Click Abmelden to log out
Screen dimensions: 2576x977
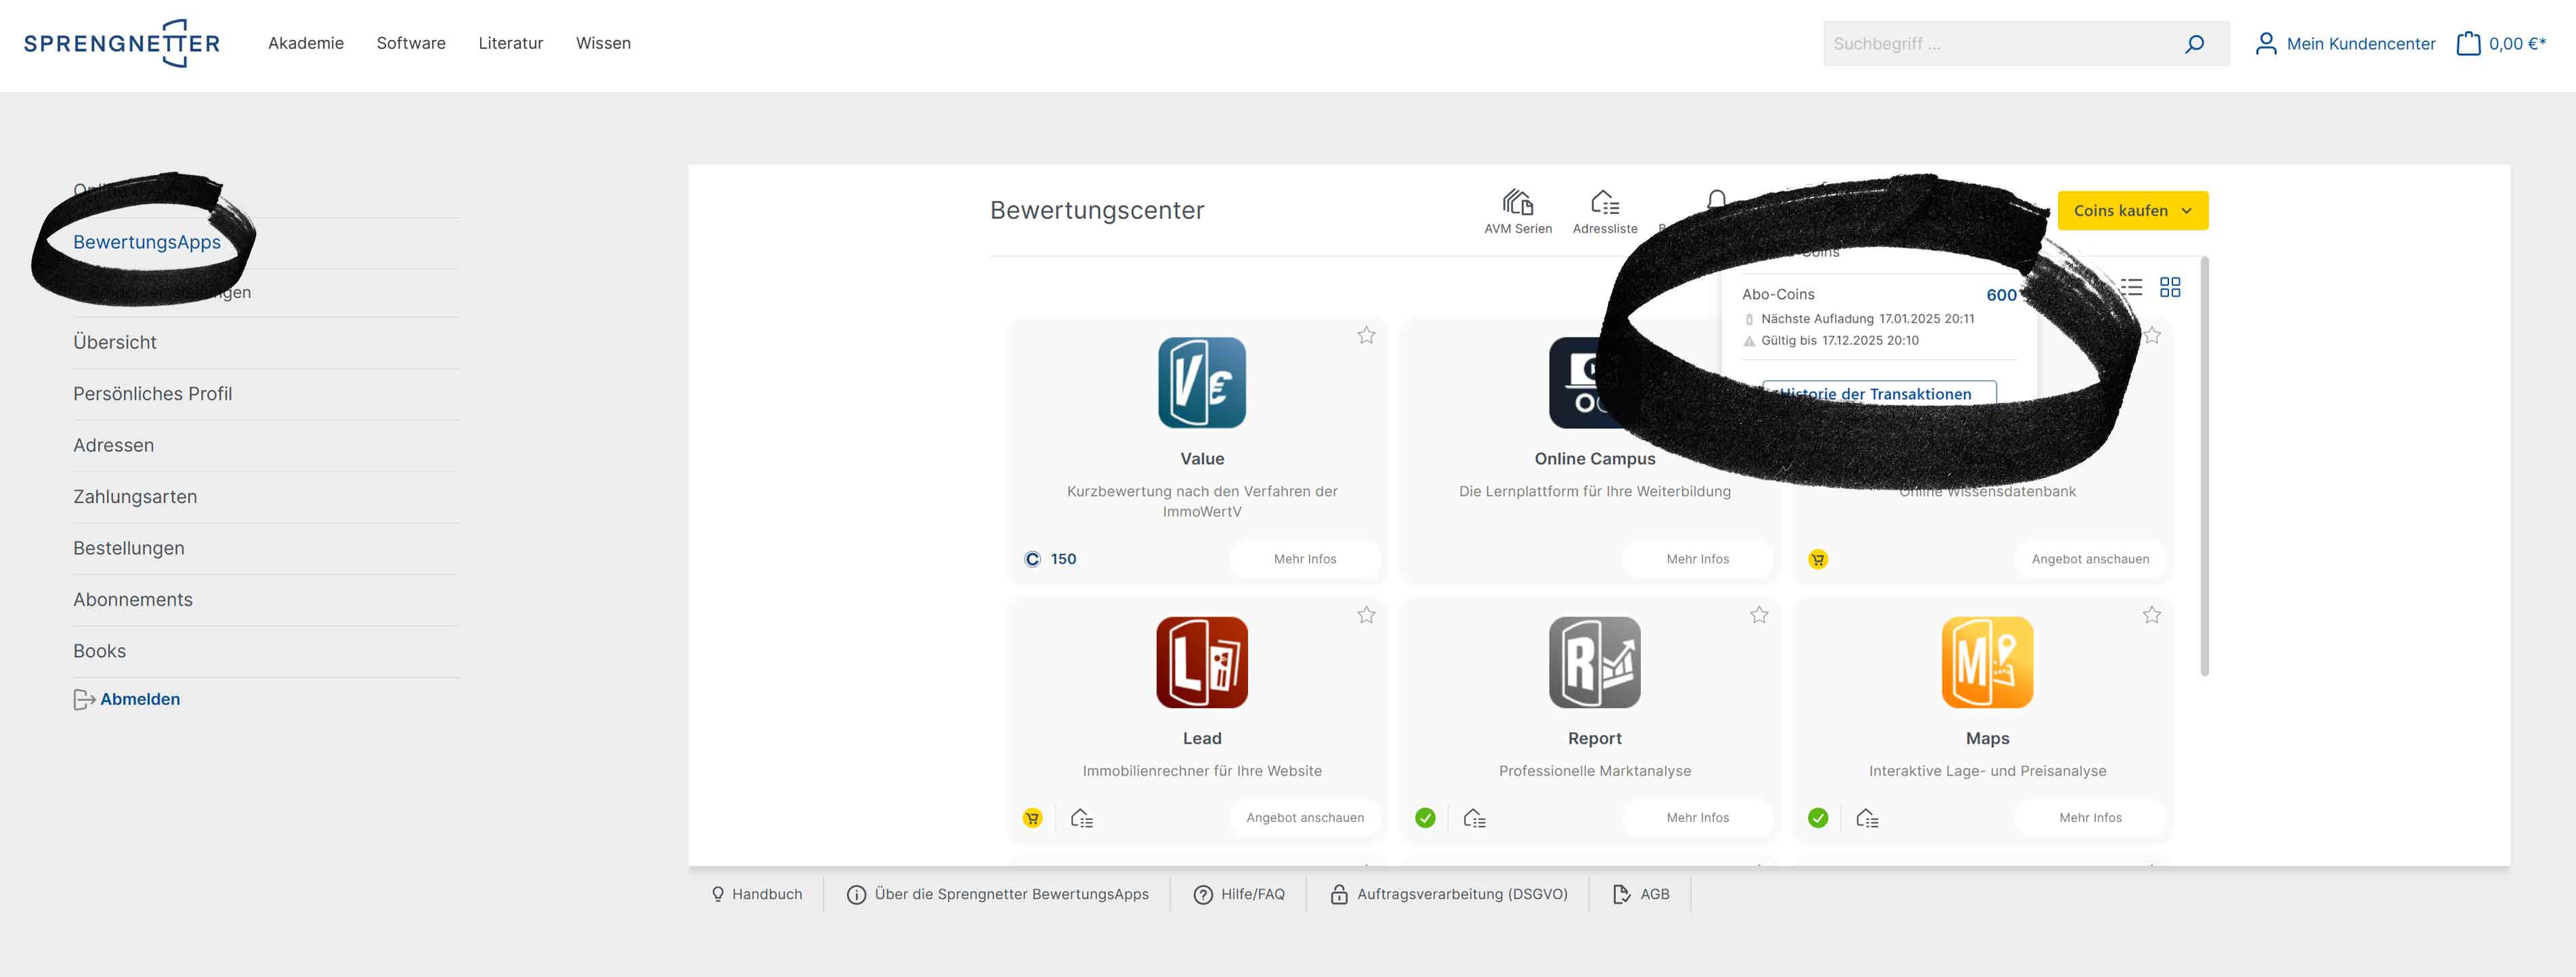(139, 699)
